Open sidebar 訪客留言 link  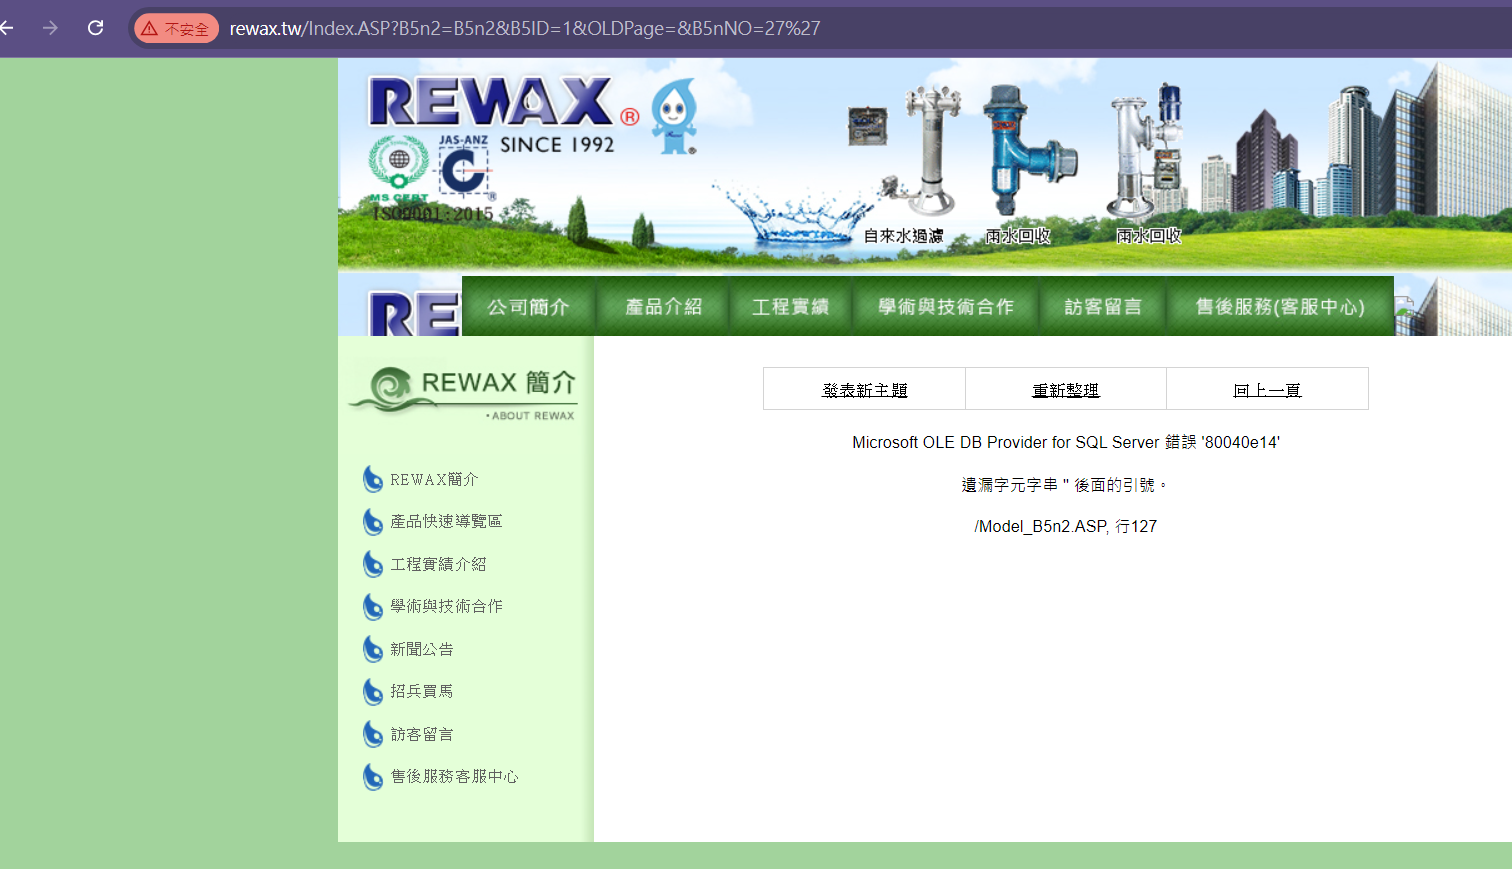[422, 734]
